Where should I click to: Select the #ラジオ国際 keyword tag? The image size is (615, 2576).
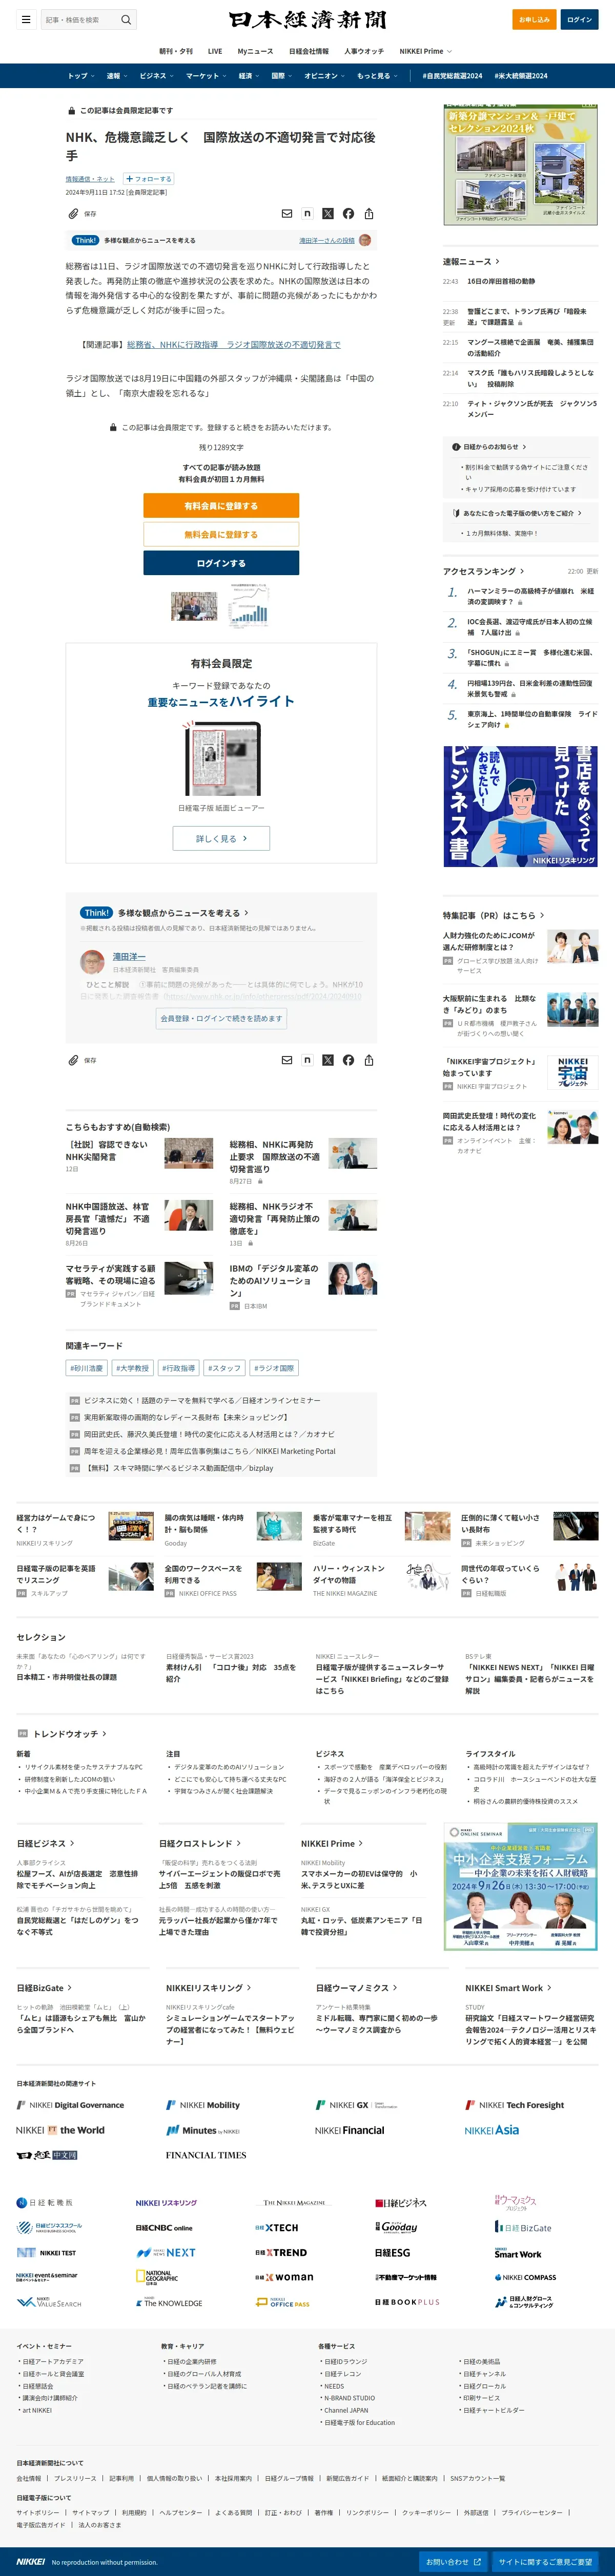pyautogui.click(x=274, y=1368)
